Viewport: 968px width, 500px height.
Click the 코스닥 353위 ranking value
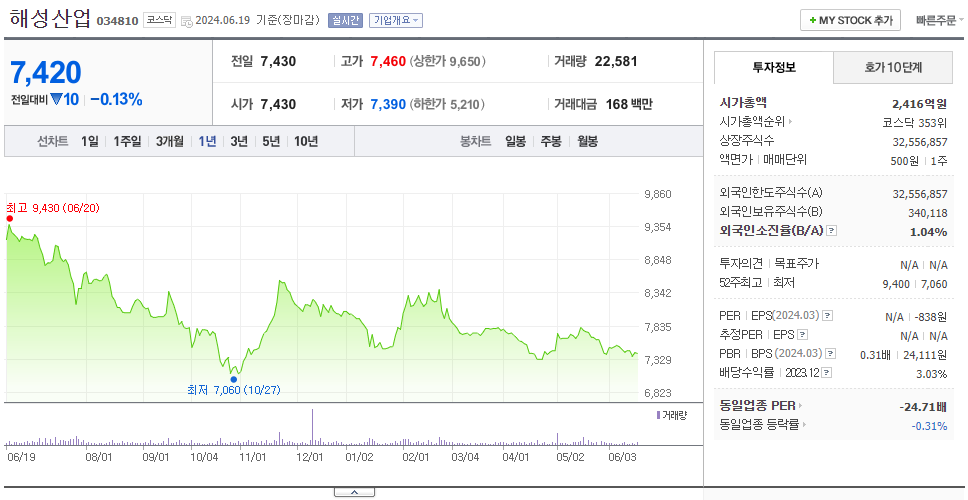[915, 122]
